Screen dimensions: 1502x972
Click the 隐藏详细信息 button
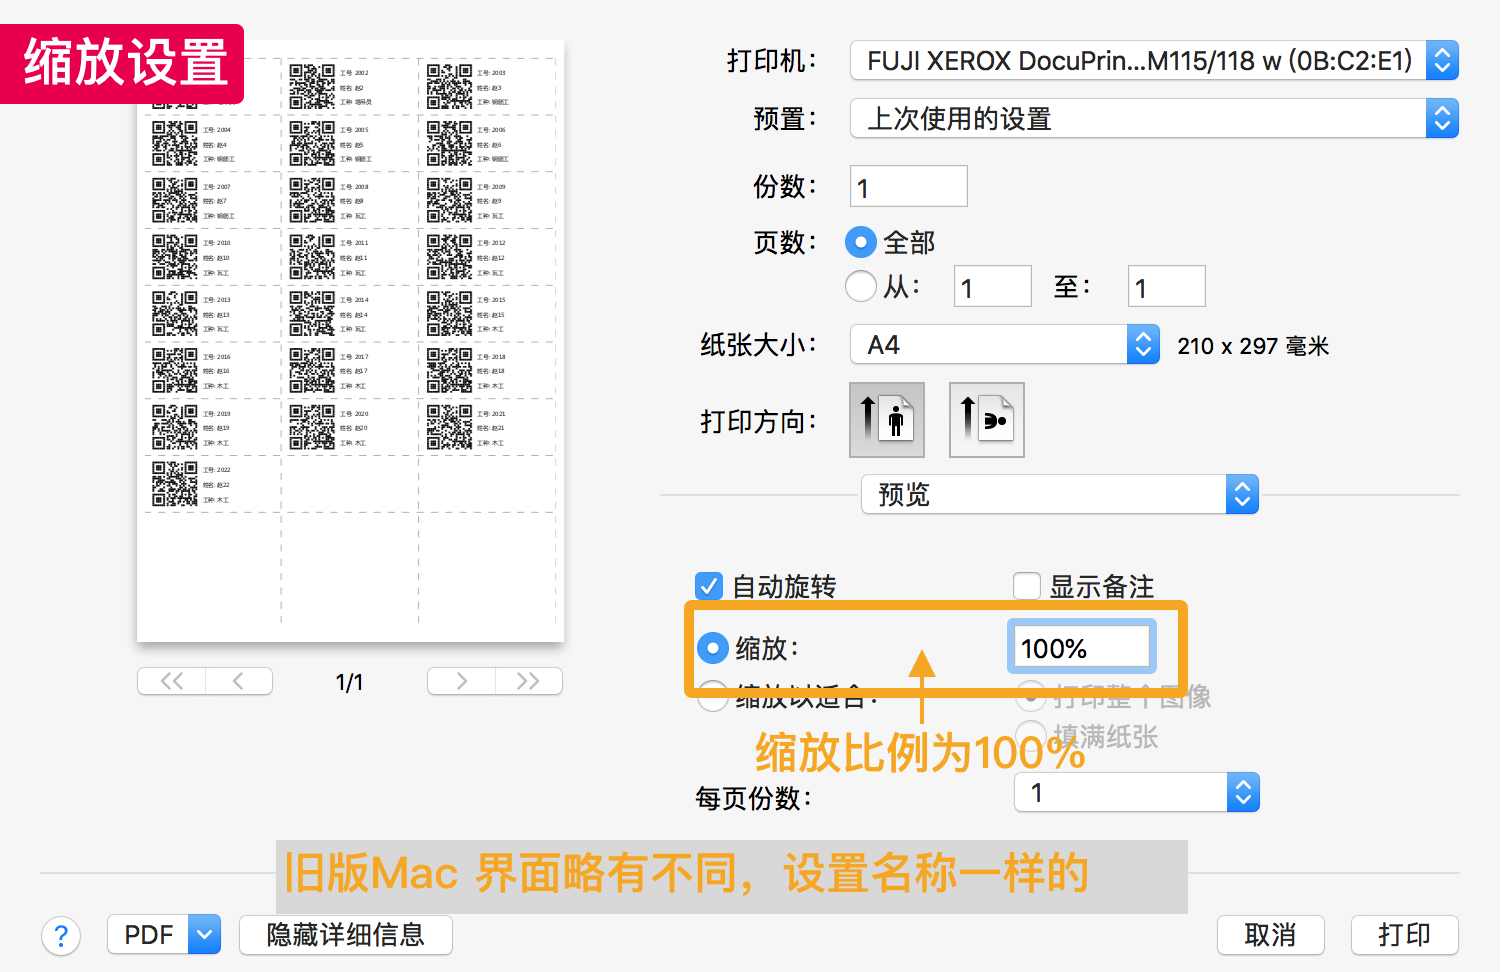(346, 935)
